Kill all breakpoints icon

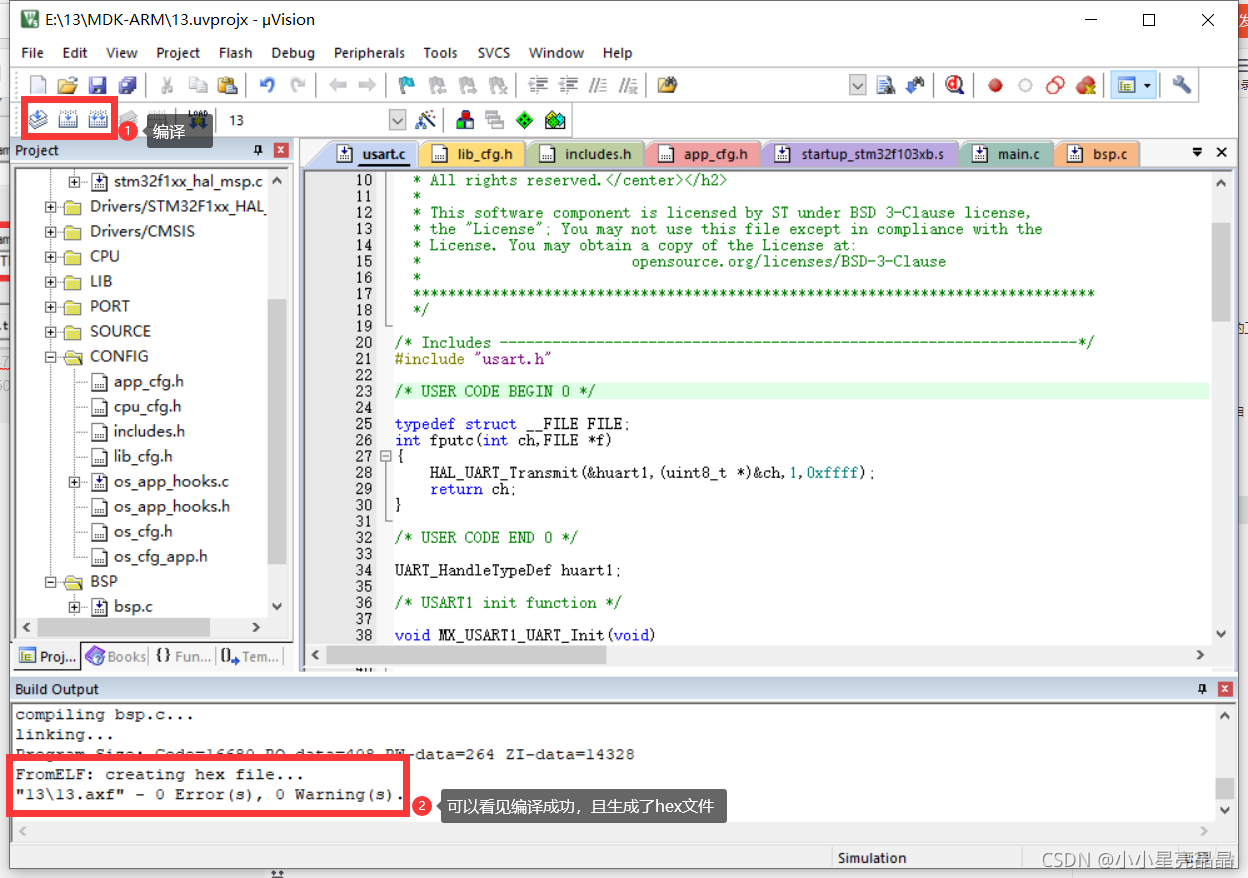[x=1085, y=86]
